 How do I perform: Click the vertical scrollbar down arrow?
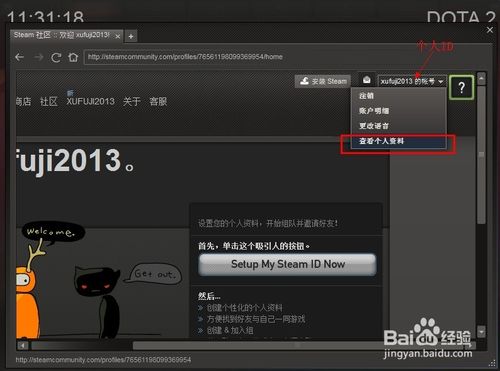coord(481,332)
